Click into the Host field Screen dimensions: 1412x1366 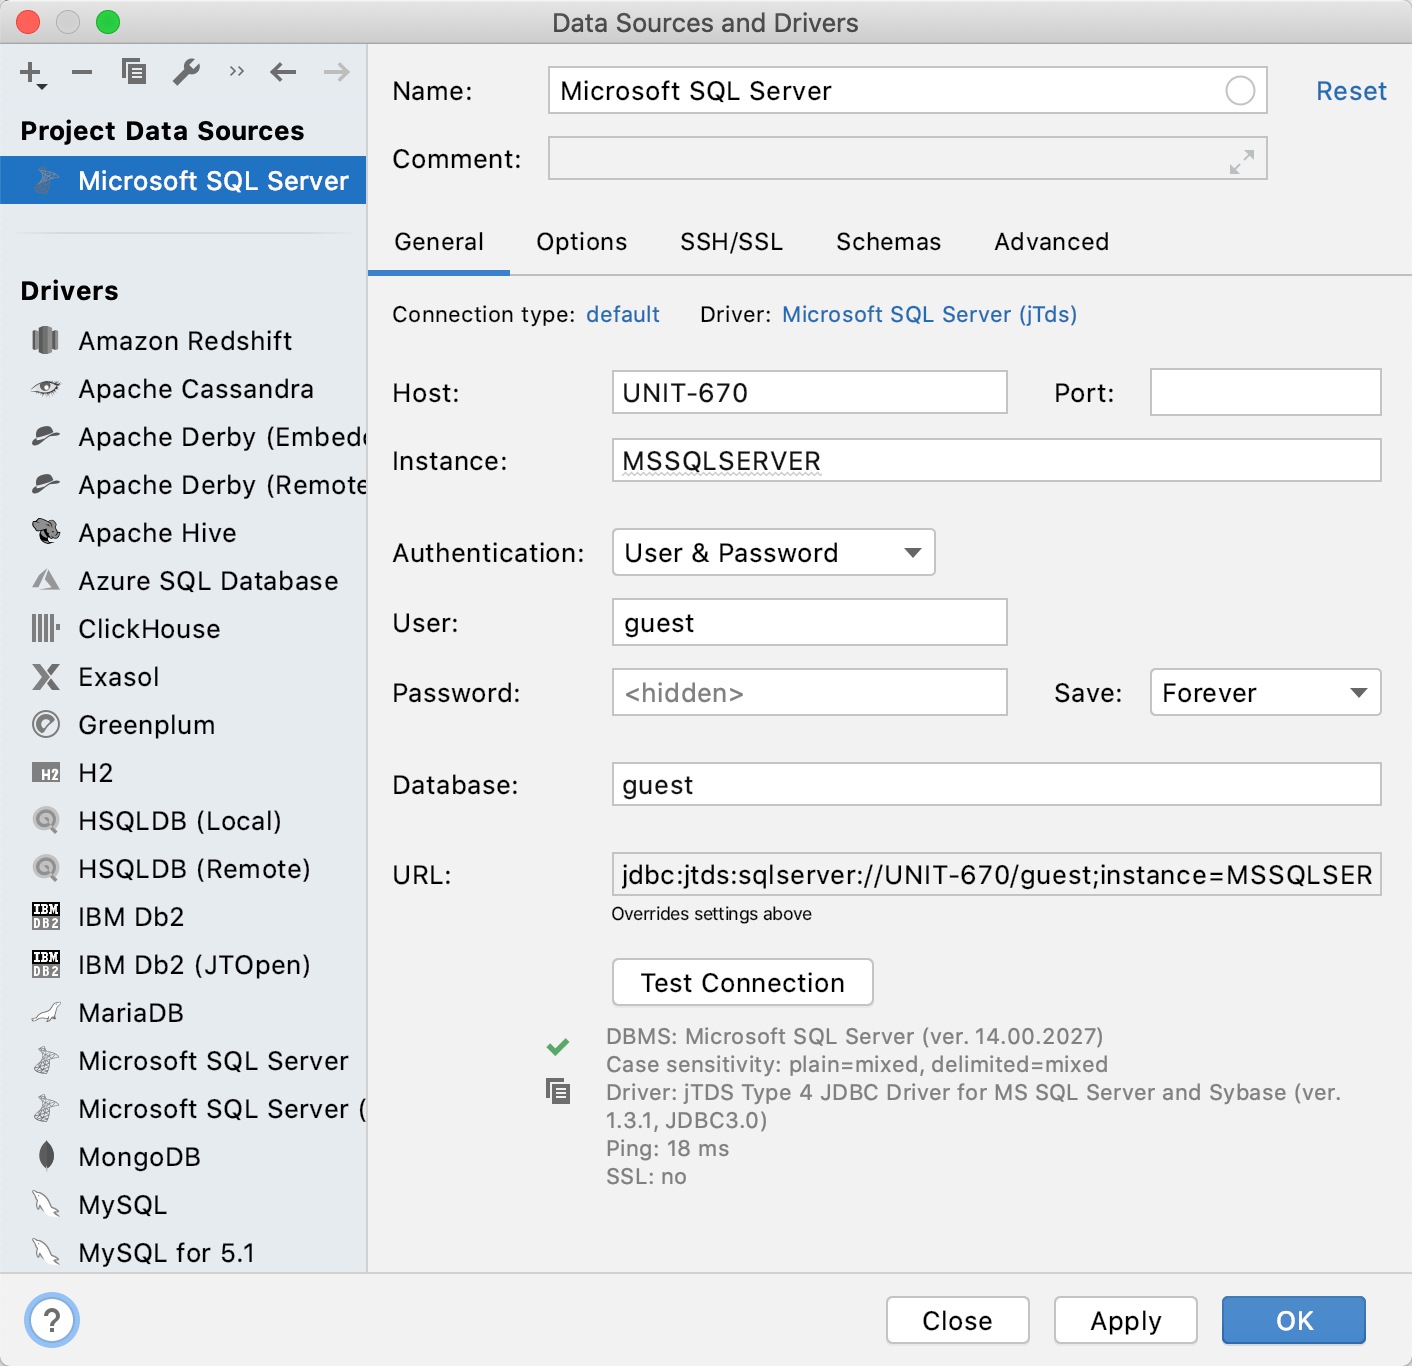point(810,393)
